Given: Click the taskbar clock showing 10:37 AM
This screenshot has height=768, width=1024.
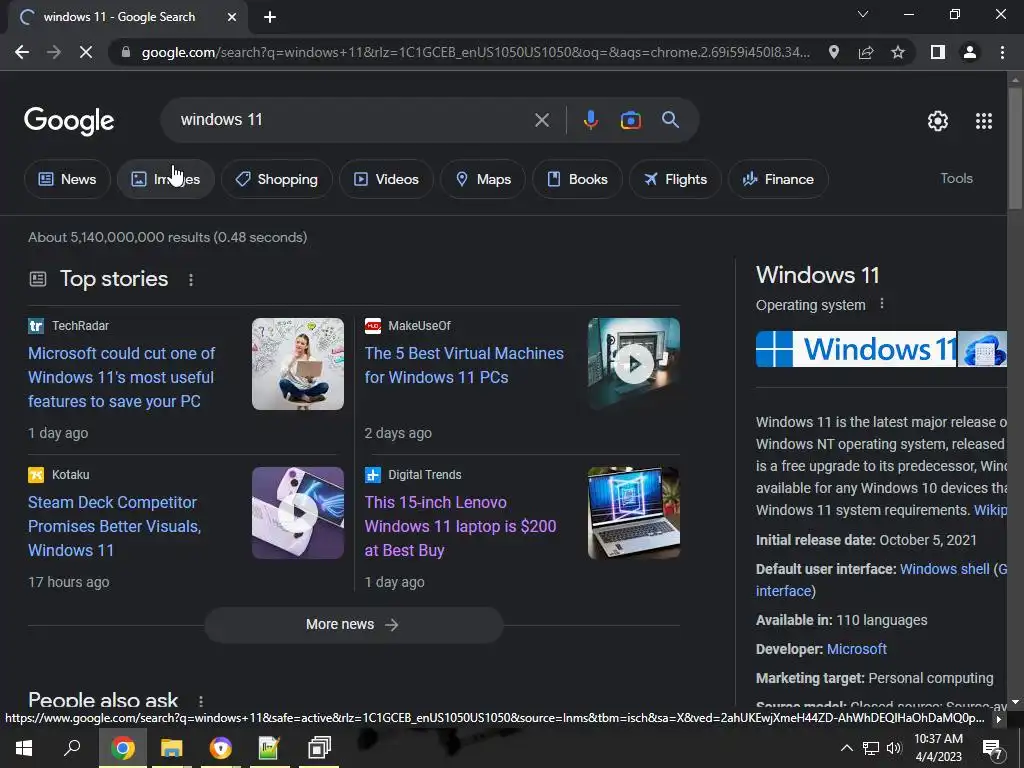Looking at the screenshot, I should (x=938, y=748).
